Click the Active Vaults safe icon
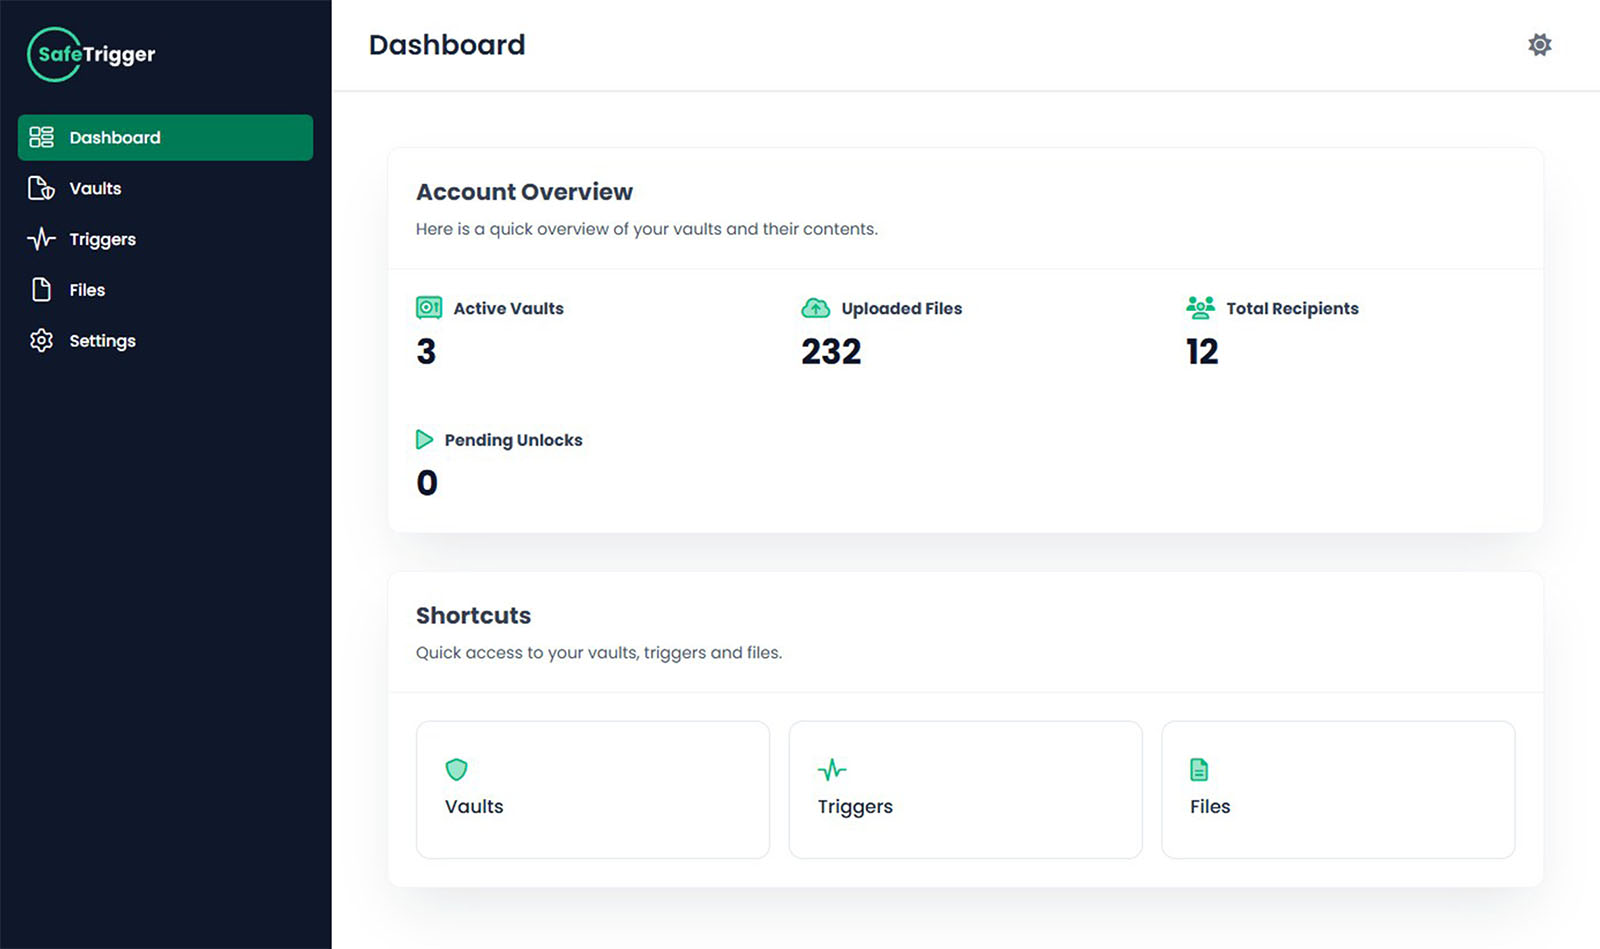This screenshot has height=949, width=1600. (x=428, y=308)
